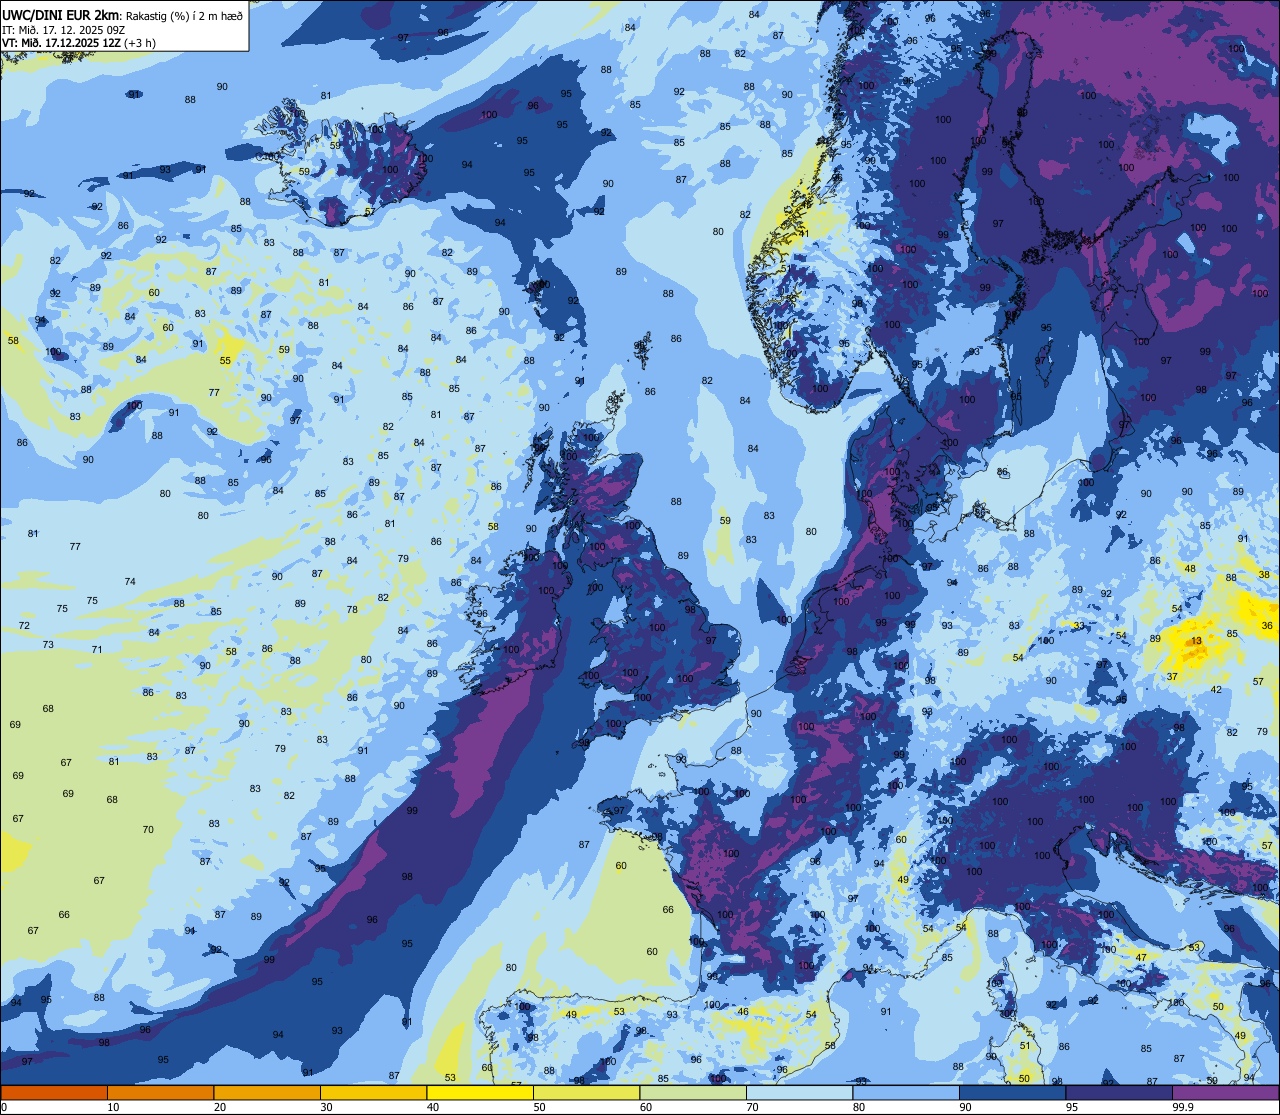Click the legend tick label "50"
The image size is (1280, 1115).
point(540,1107)
